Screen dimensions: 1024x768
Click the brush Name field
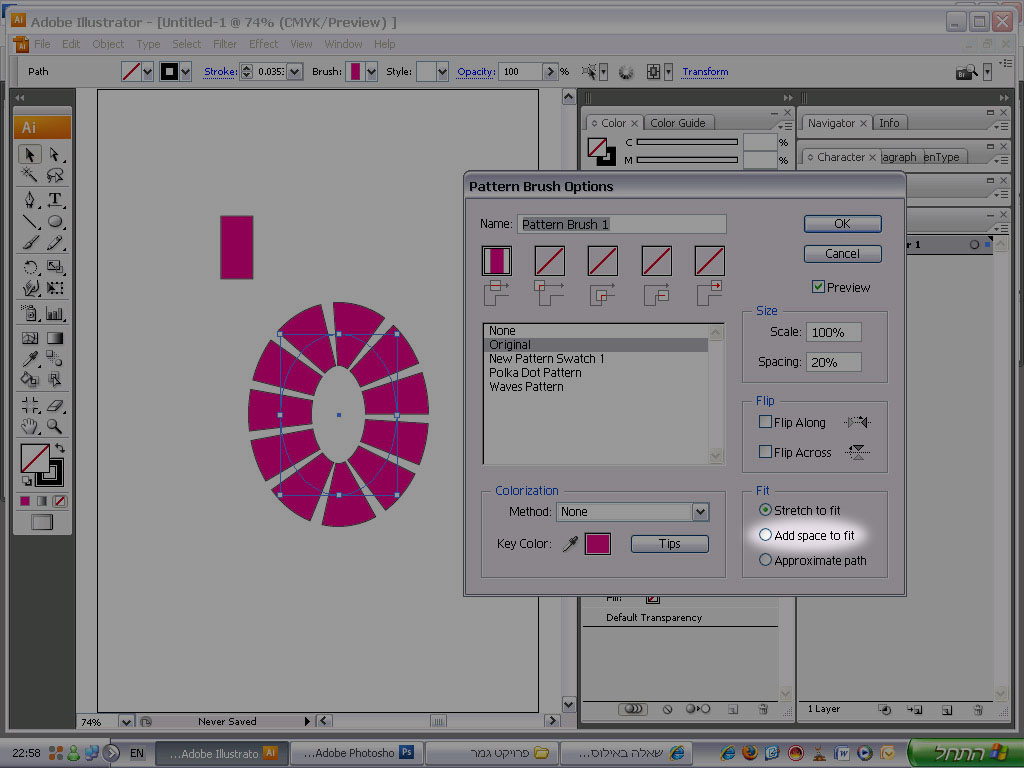(x=622, y=224)
